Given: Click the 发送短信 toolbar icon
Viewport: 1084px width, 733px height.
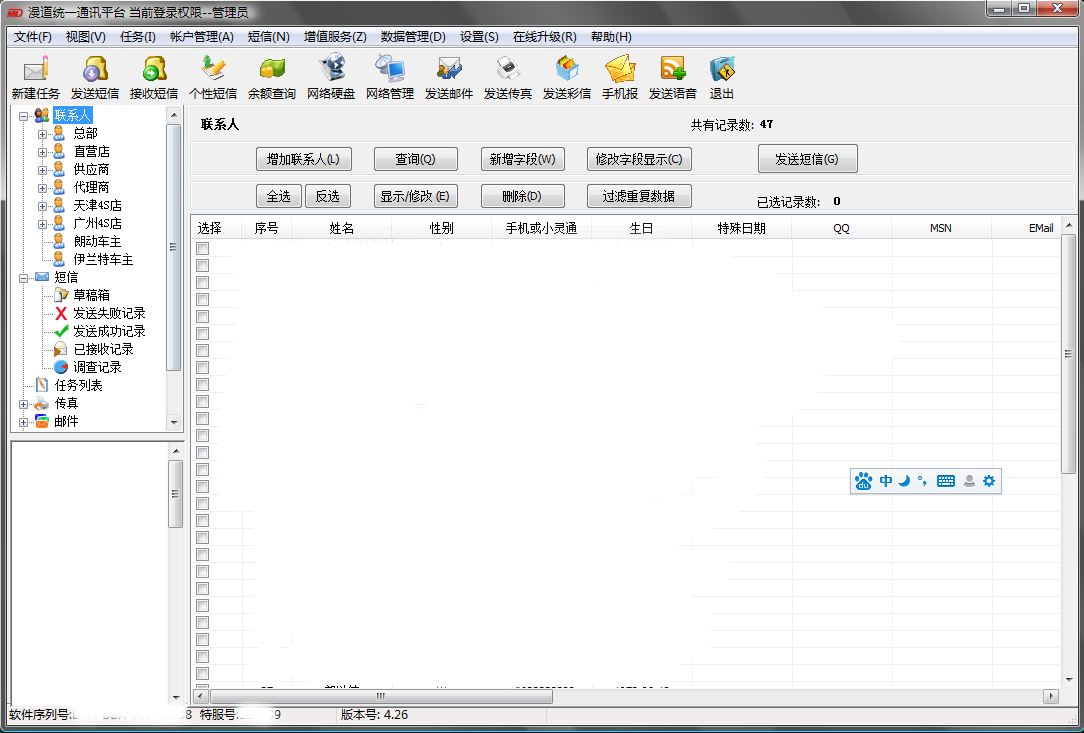Looking at the screenshot, I should coord(95,77).
